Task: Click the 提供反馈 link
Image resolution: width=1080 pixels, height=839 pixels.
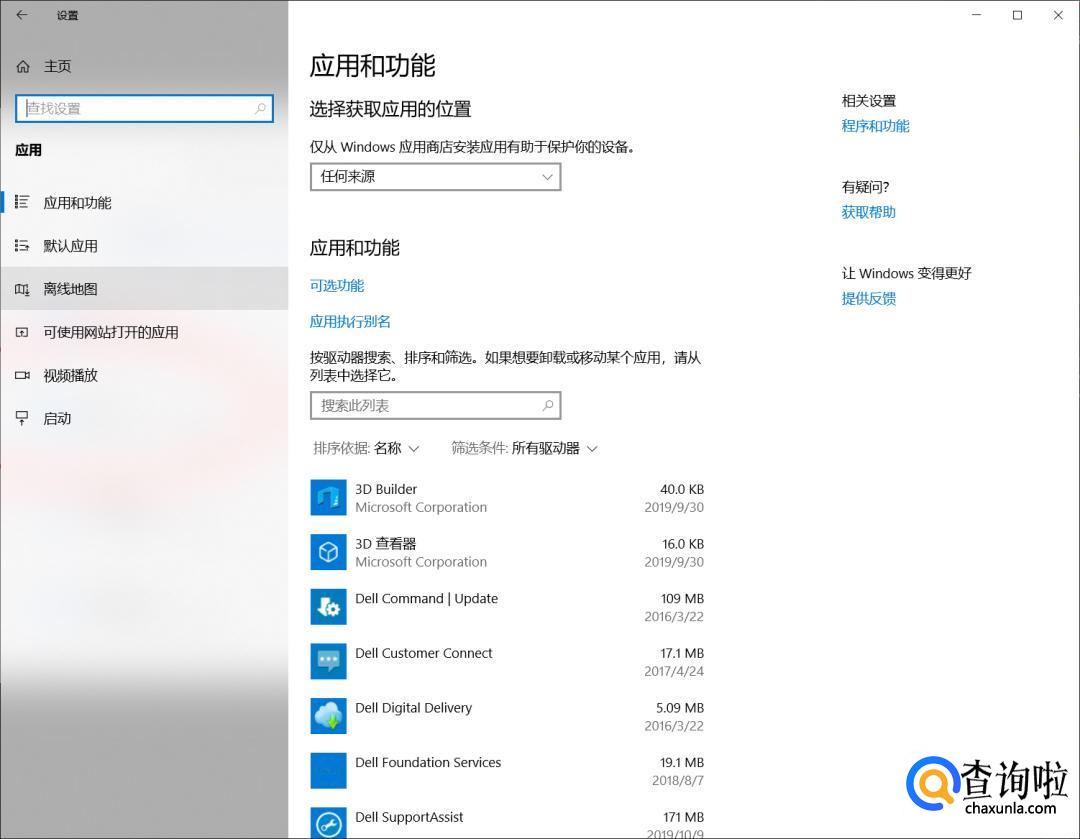Action: pyautogui.click(x=869, y=298)
